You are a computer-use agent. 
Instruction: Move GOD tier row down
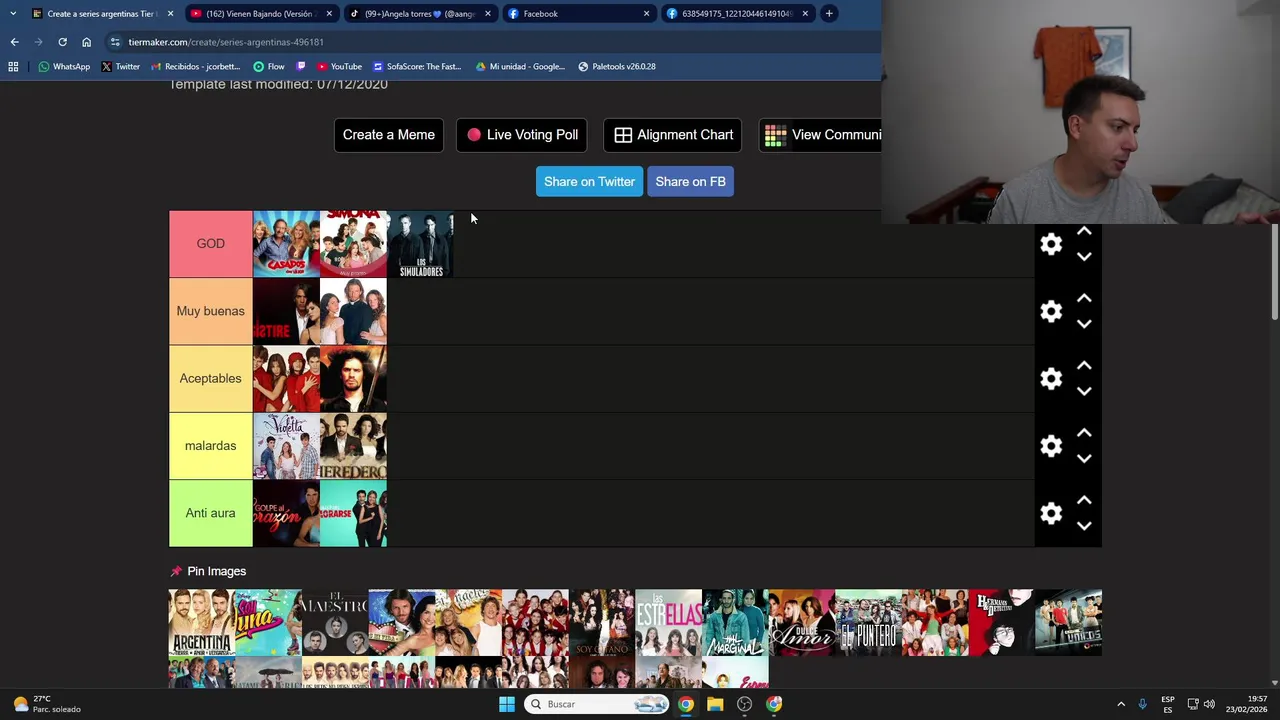pos(1084,257)
